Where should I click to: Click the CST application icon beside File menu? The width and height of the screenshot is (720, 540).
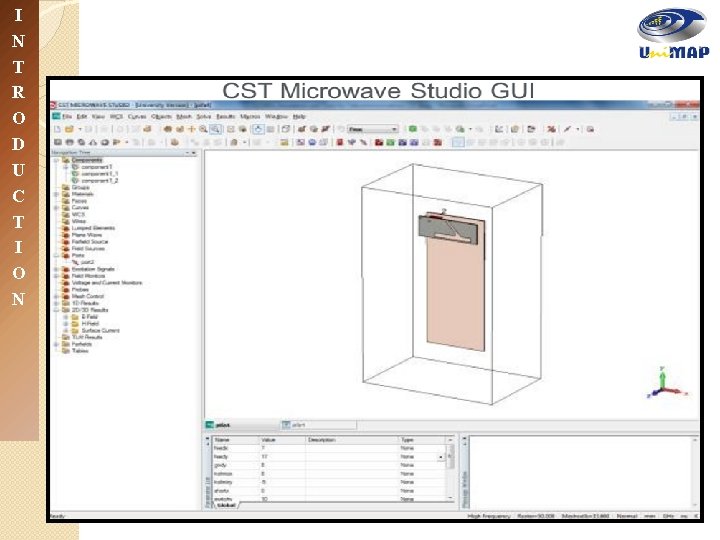click(56, 117)
